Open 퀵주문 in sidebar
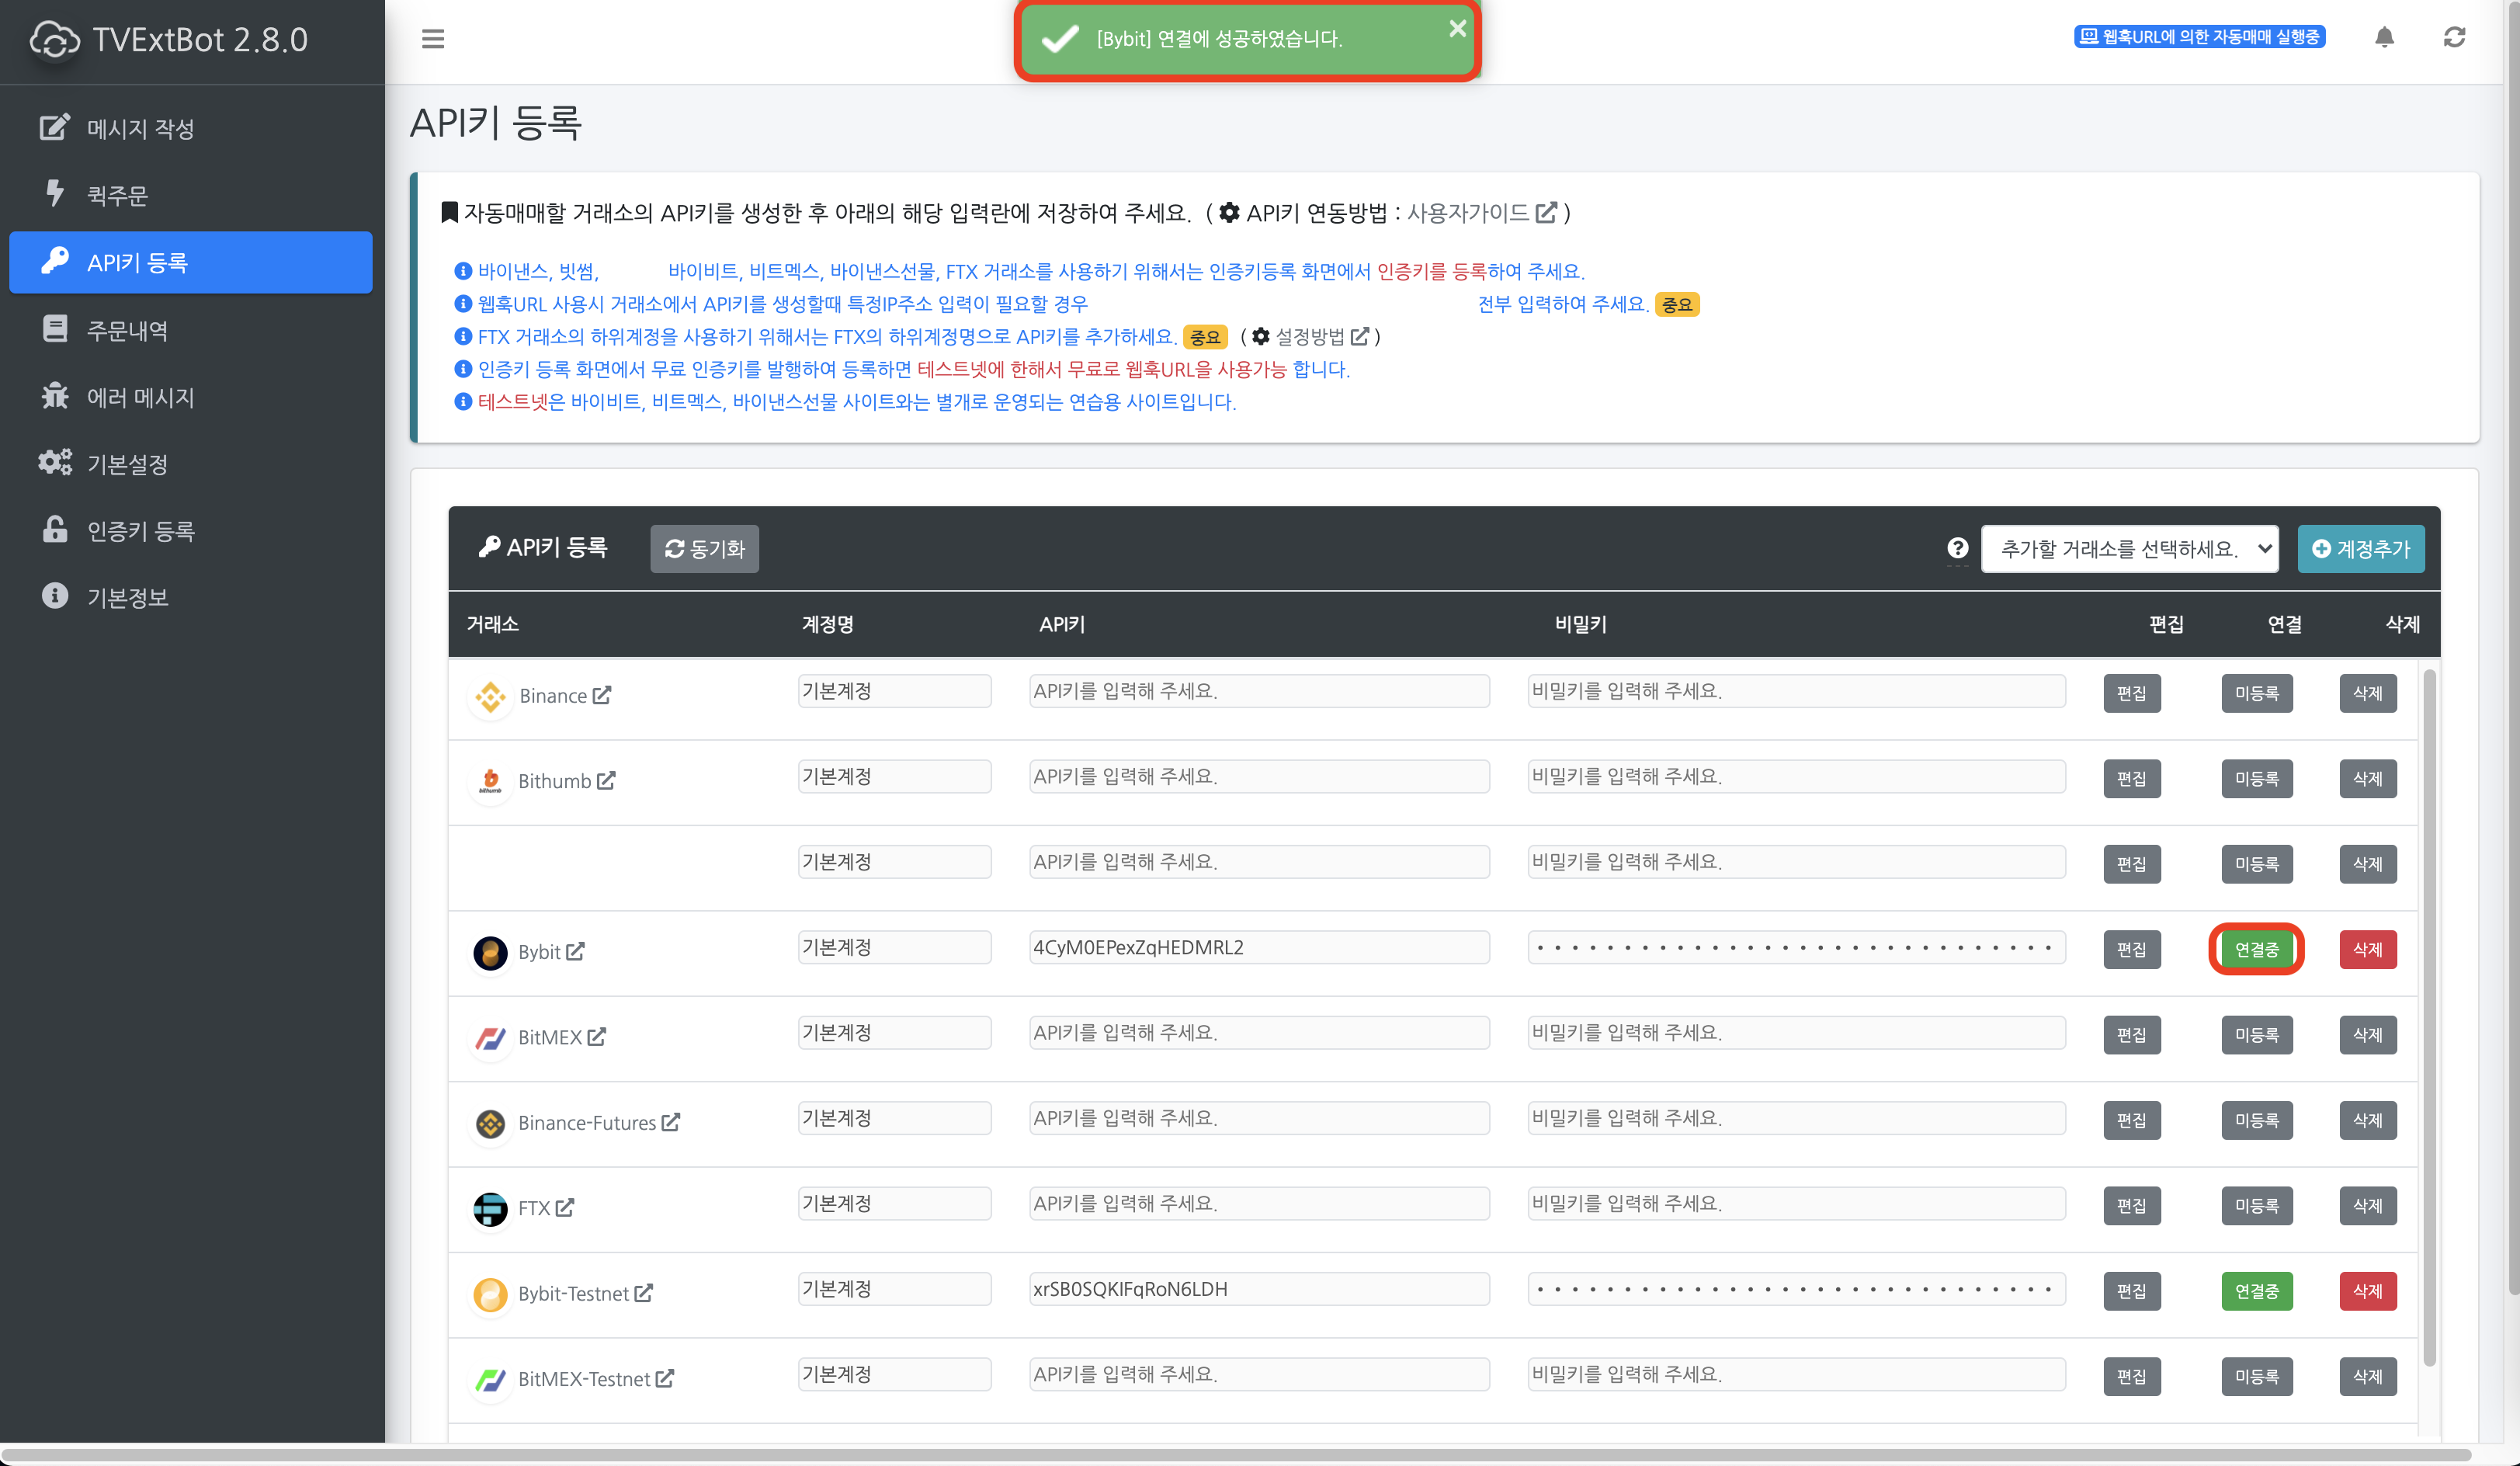 pos(190,195)
